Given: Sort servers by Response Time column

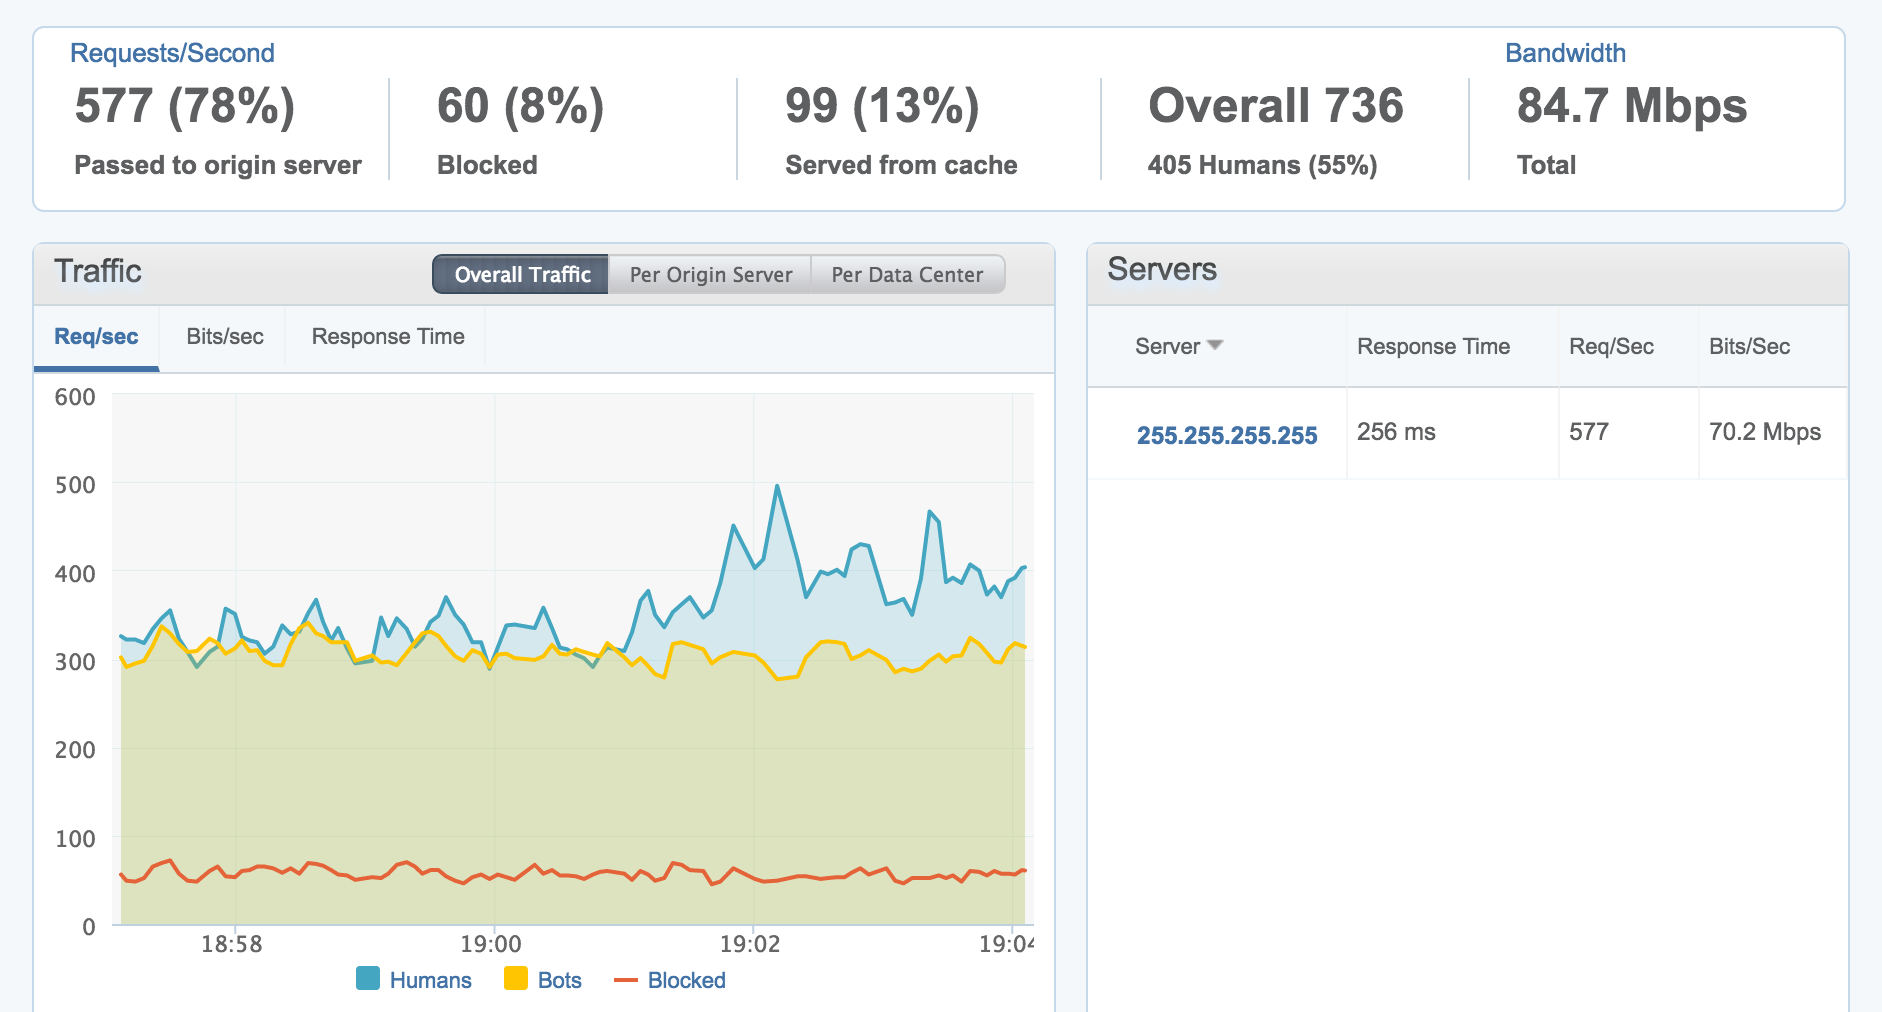Looking at the screenshot, I should pyautogui.click(x=1433, y=347).
